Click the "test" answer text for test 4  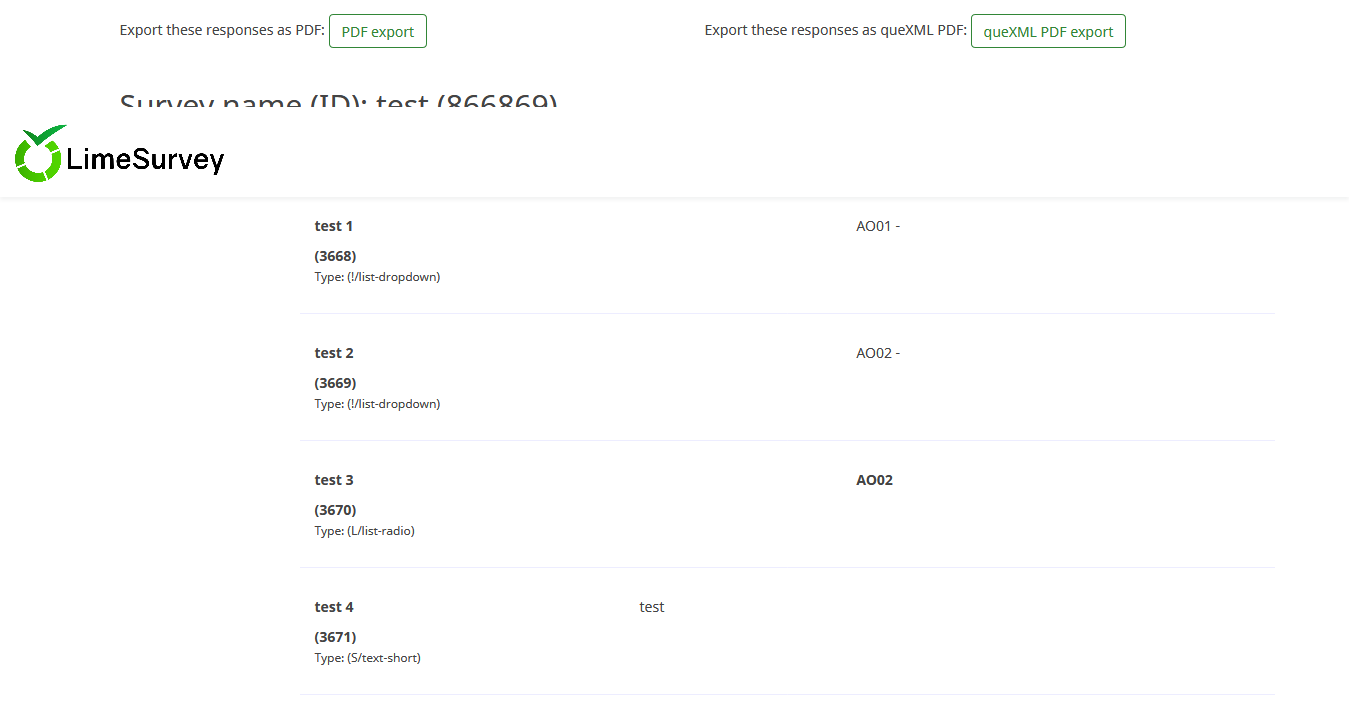(651, 607)
